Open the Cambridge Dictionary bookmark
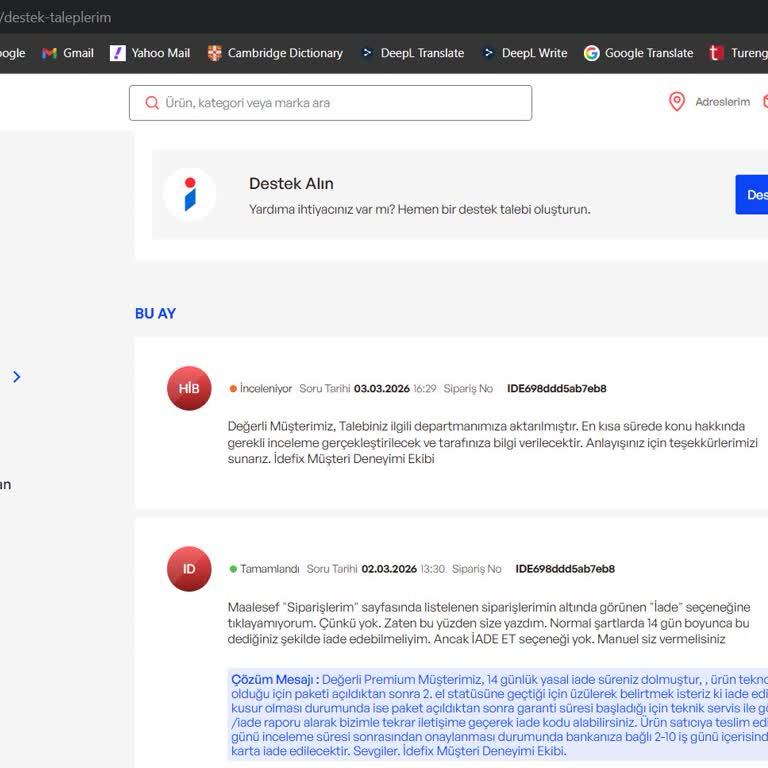 (275, 53)
